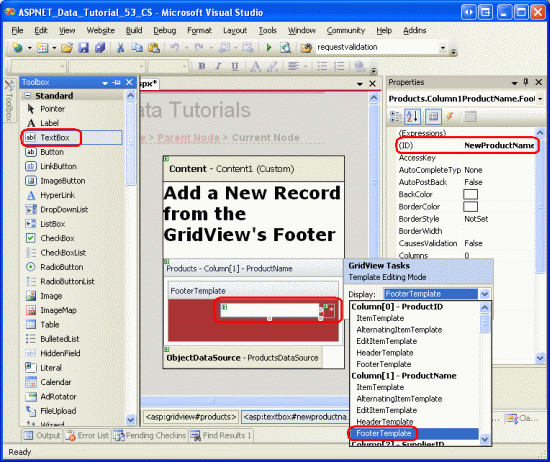This screenshot has height=462, width=550.
Task: Auto-hide Properties panel with pin icon
Action: [x=525, y=82]
